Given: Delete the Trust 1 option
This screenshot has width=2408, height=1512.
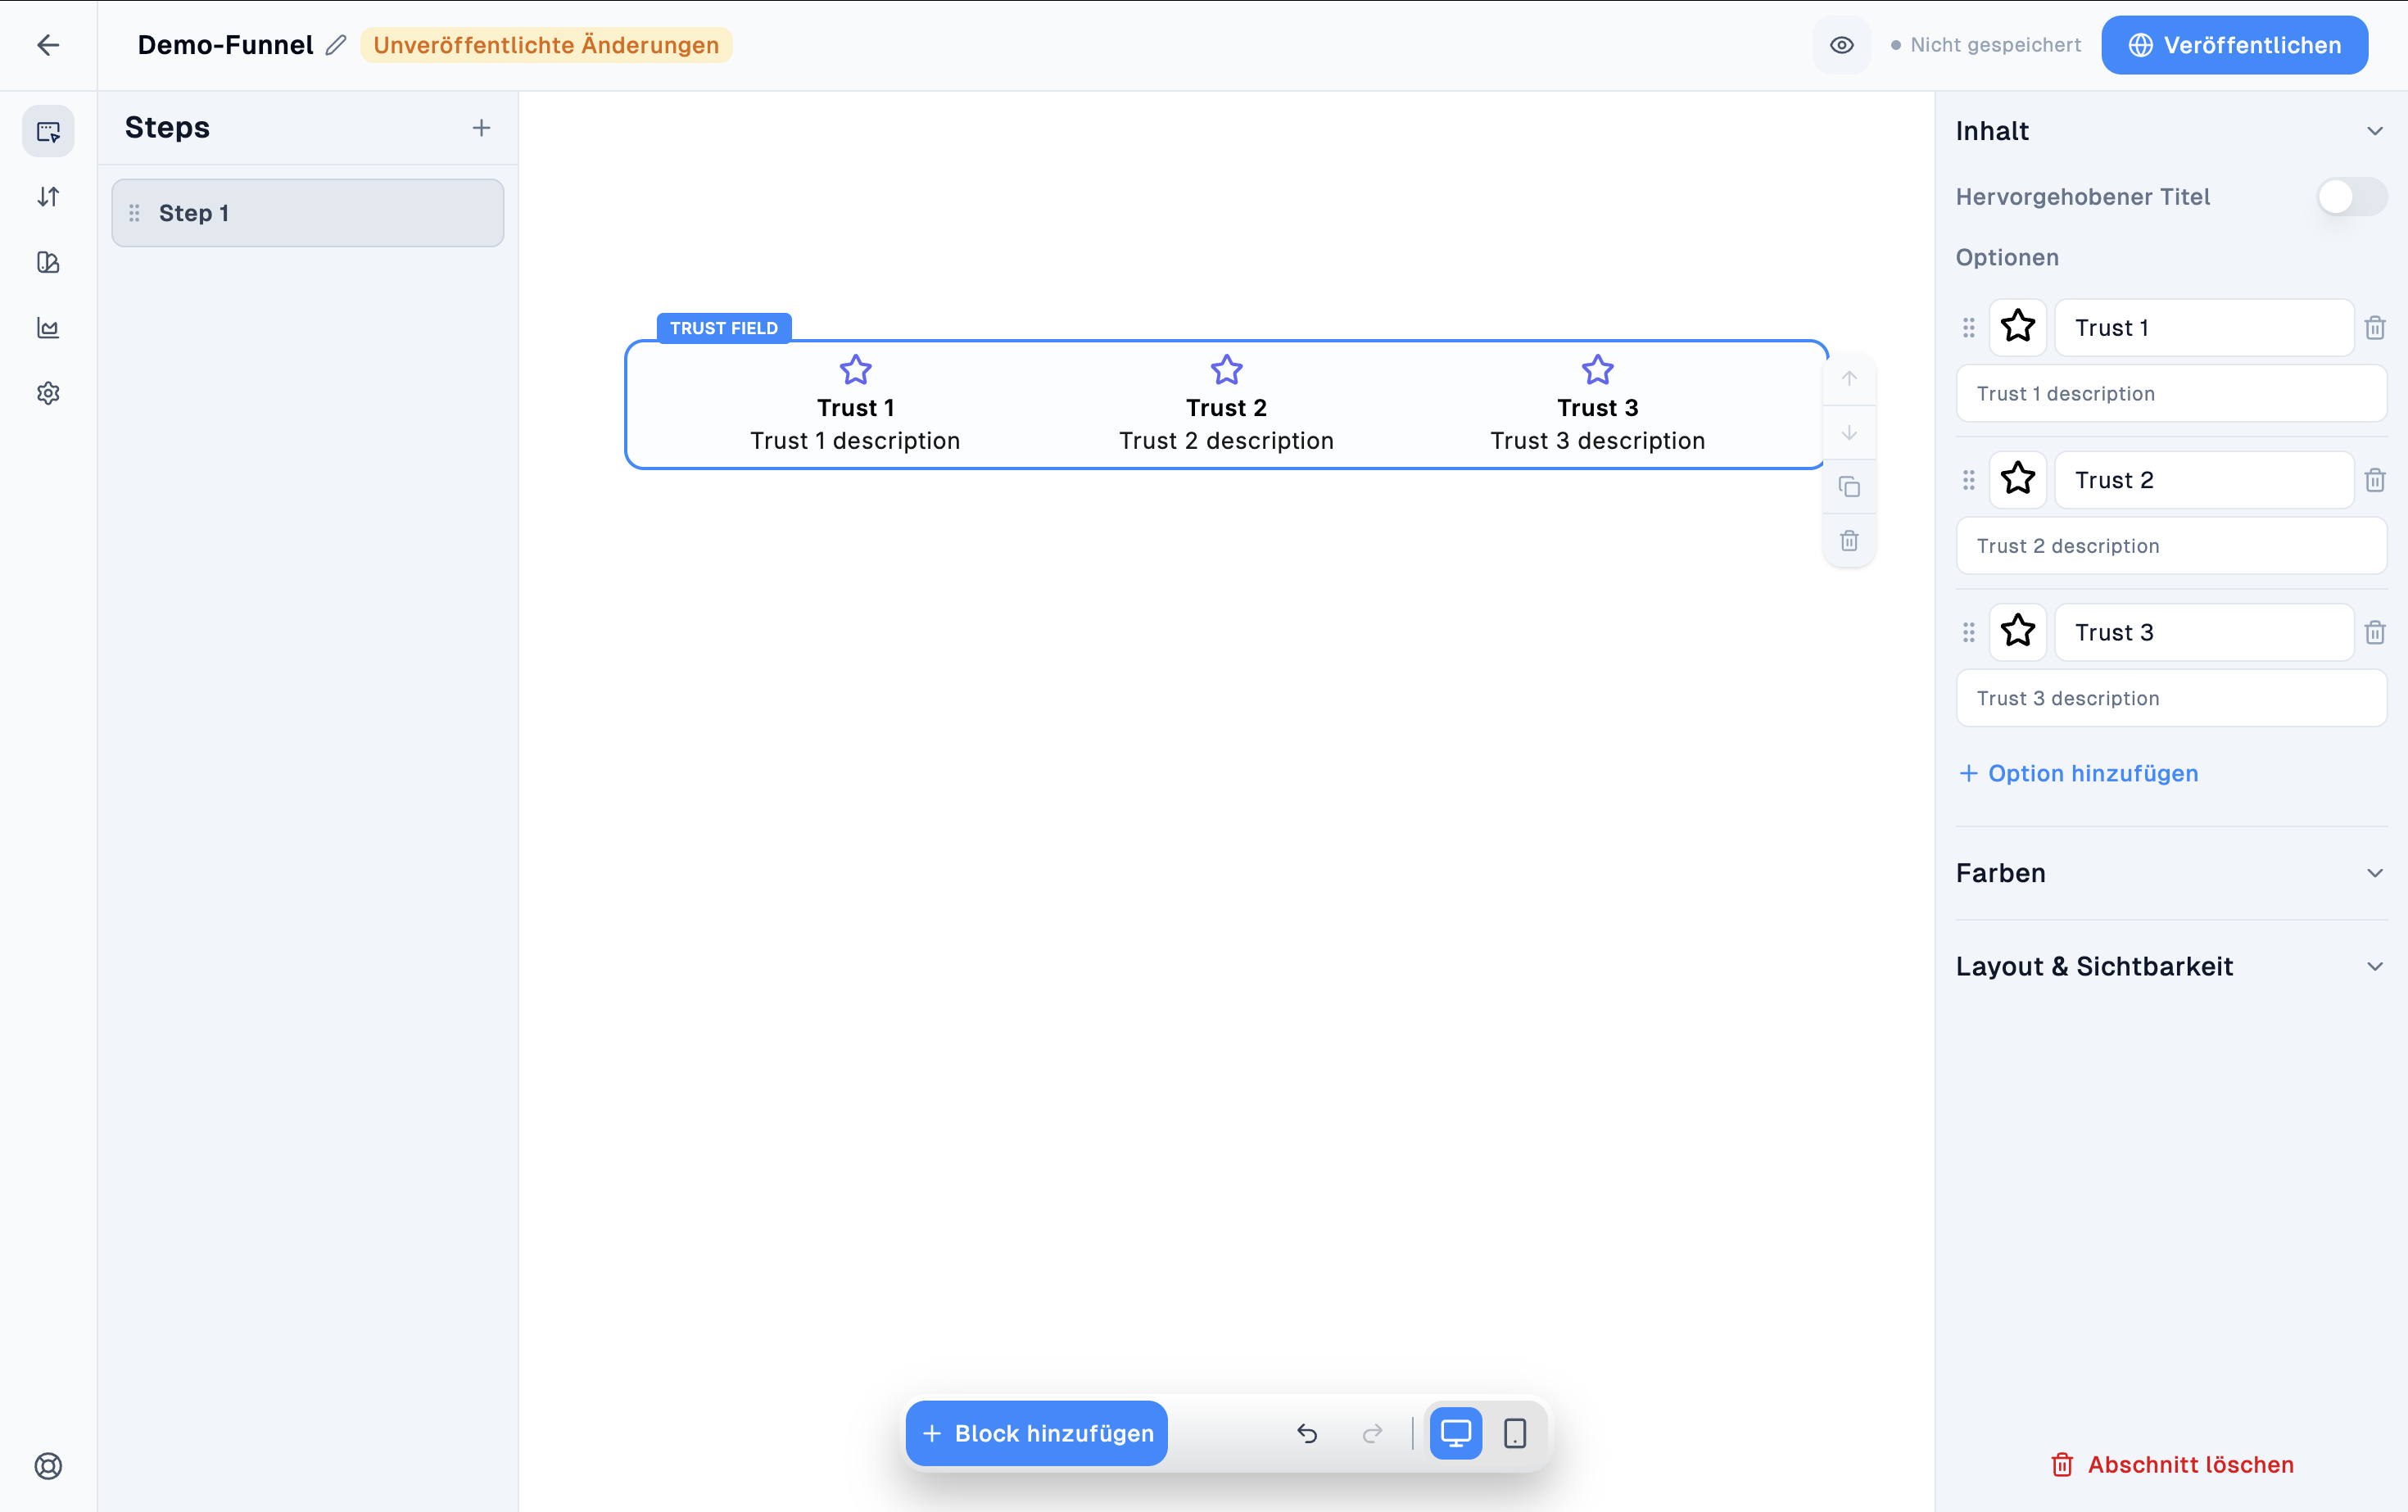Looking at the screenshot, I should click(2375, 327).
